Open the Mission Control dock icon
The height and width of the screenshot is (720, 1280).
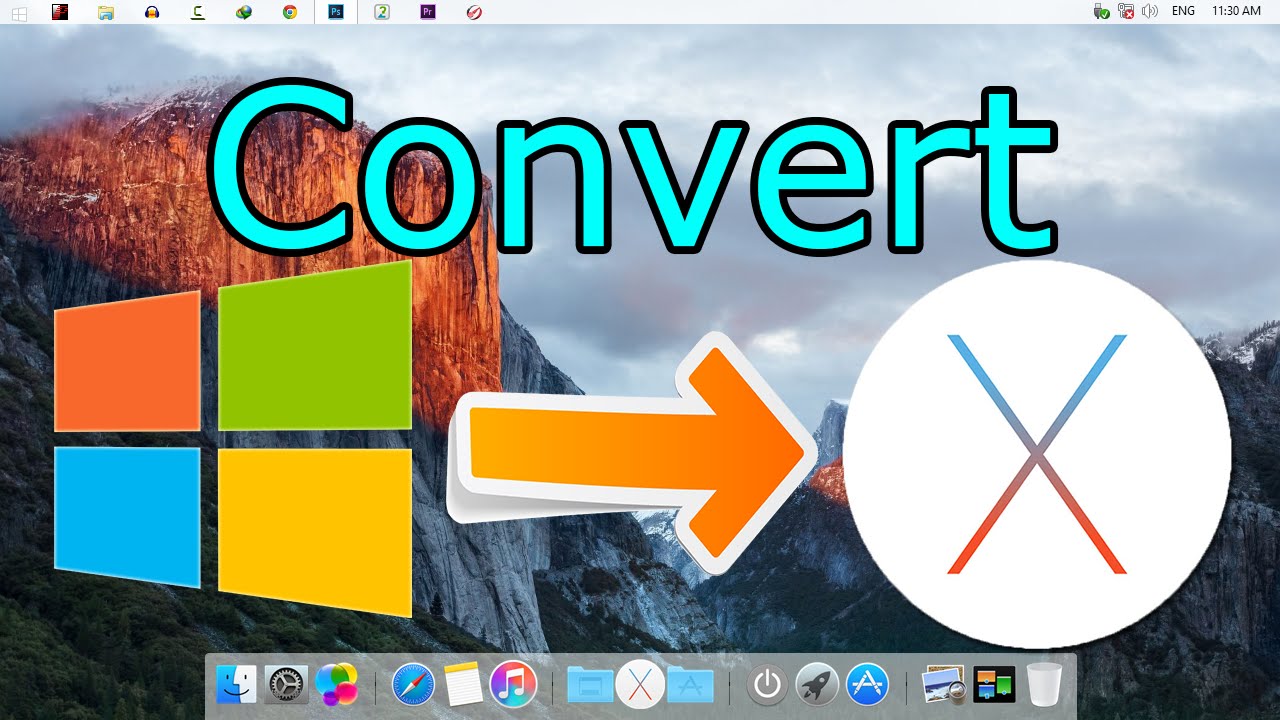click(994, 685)
